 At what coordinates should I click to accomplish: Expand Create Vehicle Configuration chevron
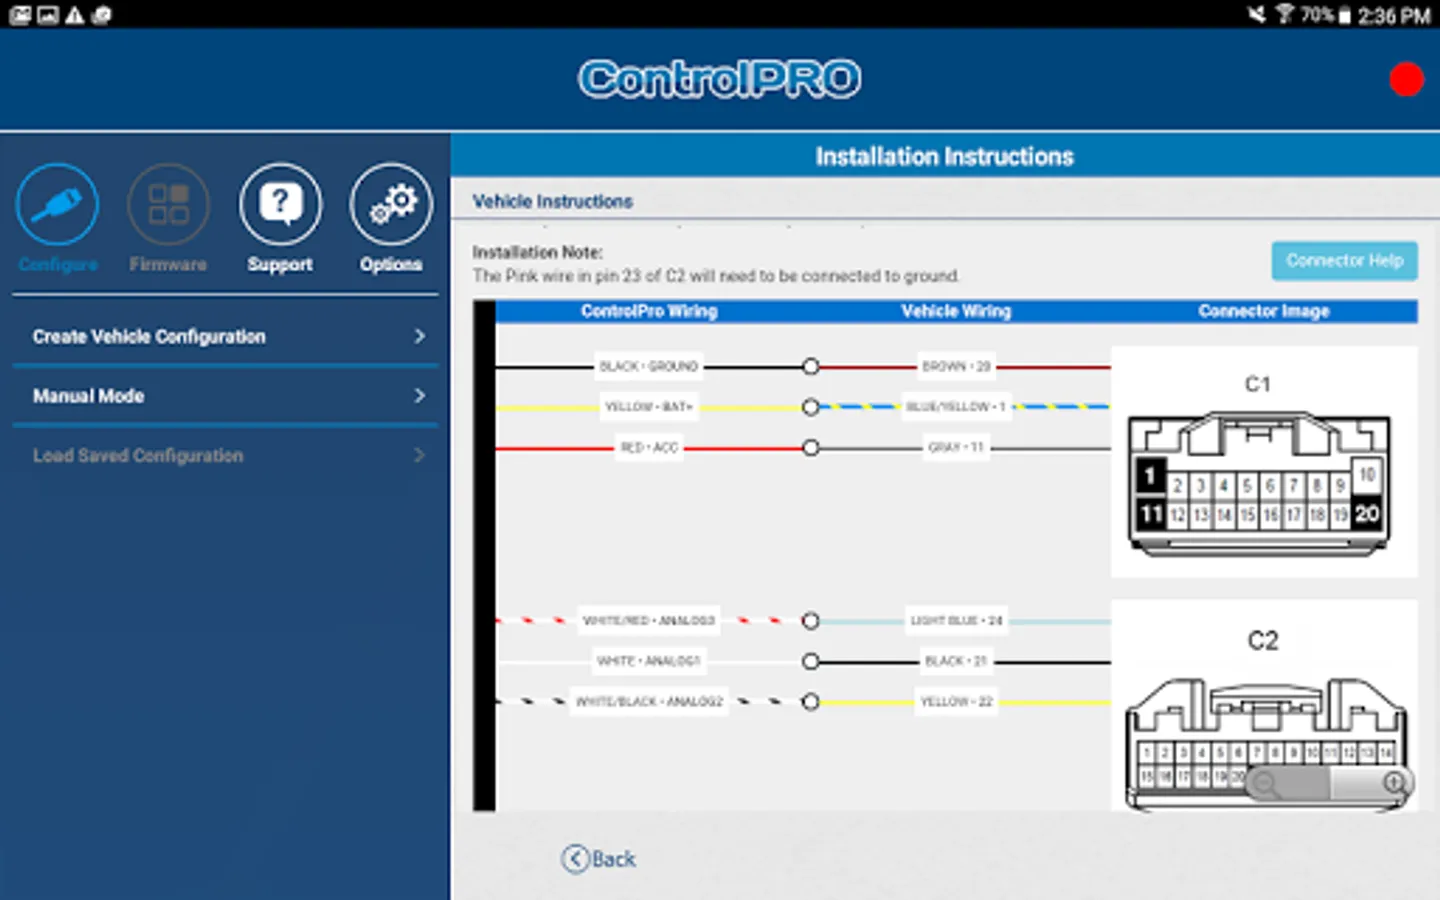tap(420, 336)
